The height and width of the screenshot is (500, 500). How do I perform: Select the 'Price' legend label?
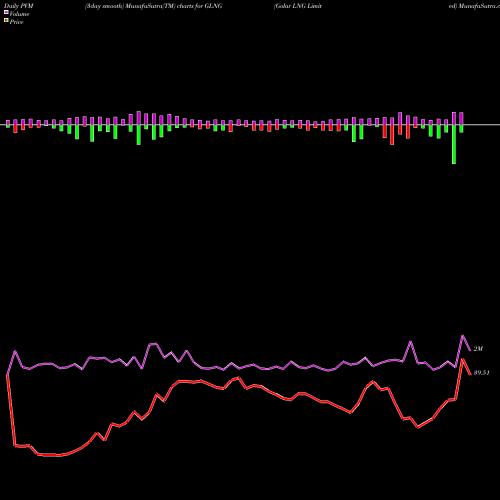click(16, 22)
